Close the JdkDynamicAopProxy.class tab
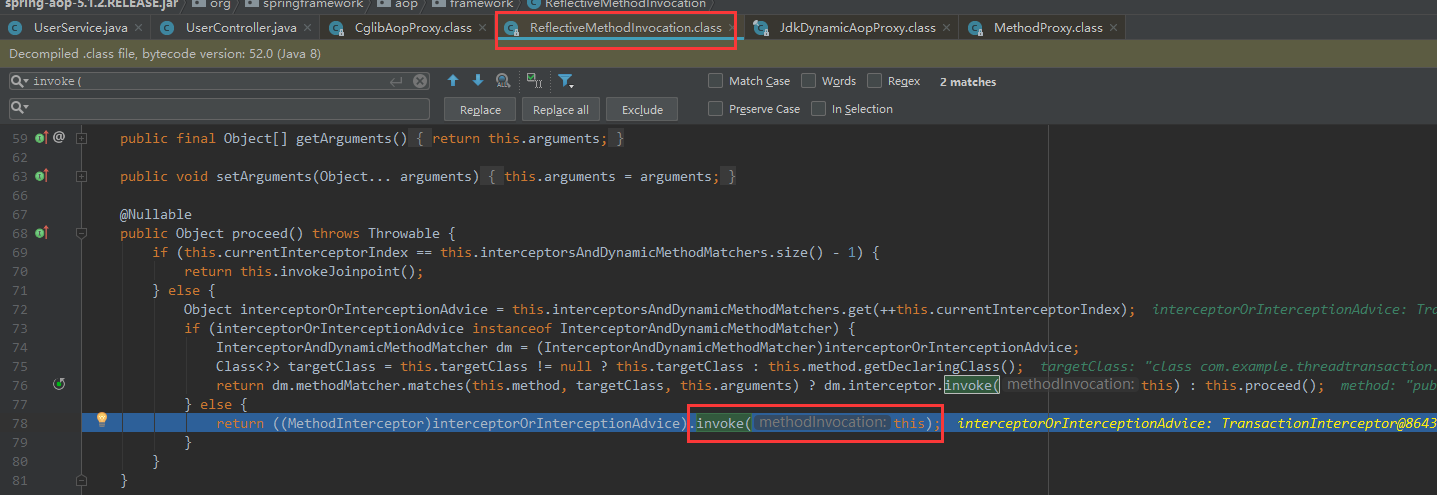The width and height of the screenshot is (1437, 495). pyautogui.click(x=948, y=28)
